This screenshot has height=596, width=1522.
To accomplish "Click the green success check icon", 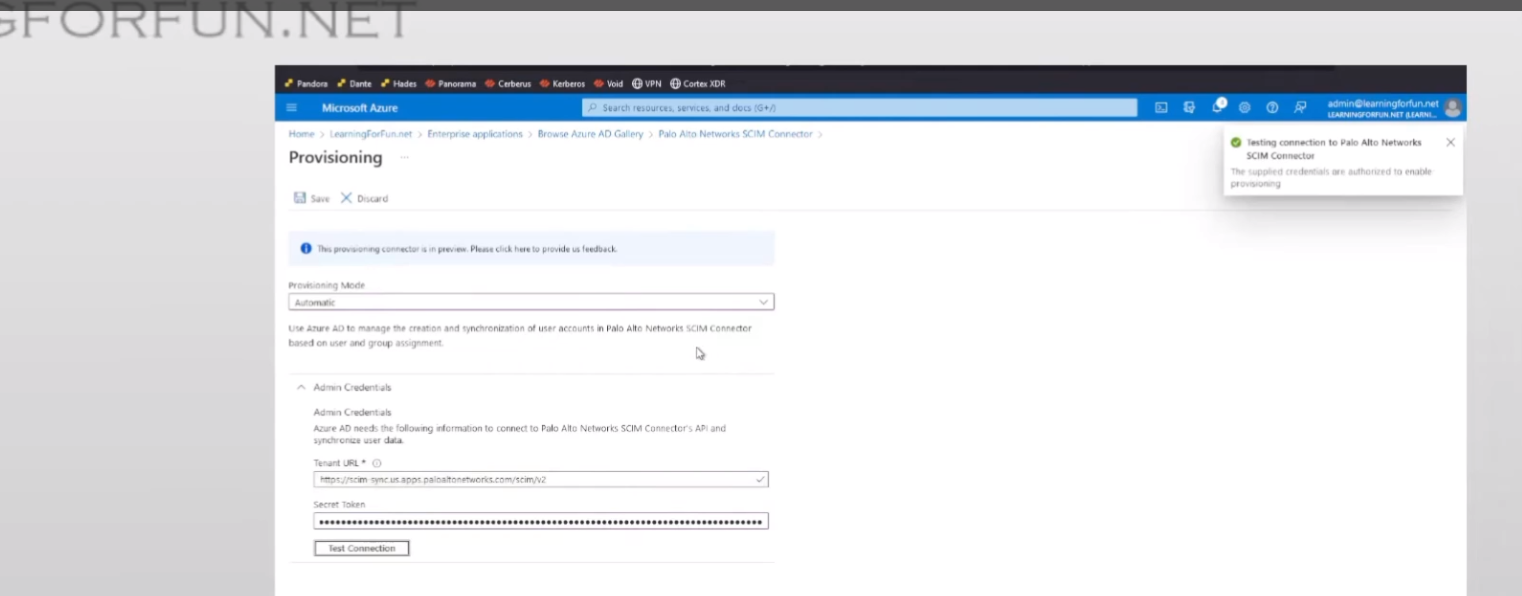I will click(1236, 143).
